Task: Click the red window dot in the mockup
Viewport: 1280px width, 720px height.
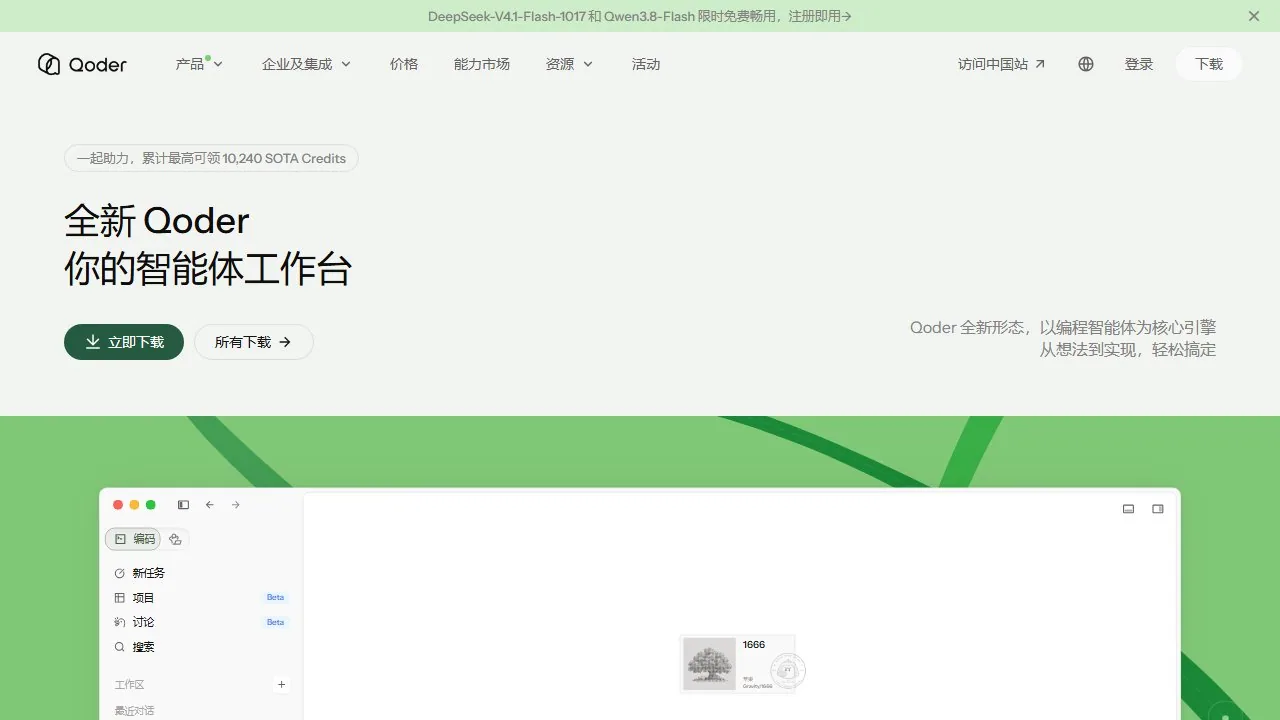Action: pyautogui.click(x=118, y=505)
